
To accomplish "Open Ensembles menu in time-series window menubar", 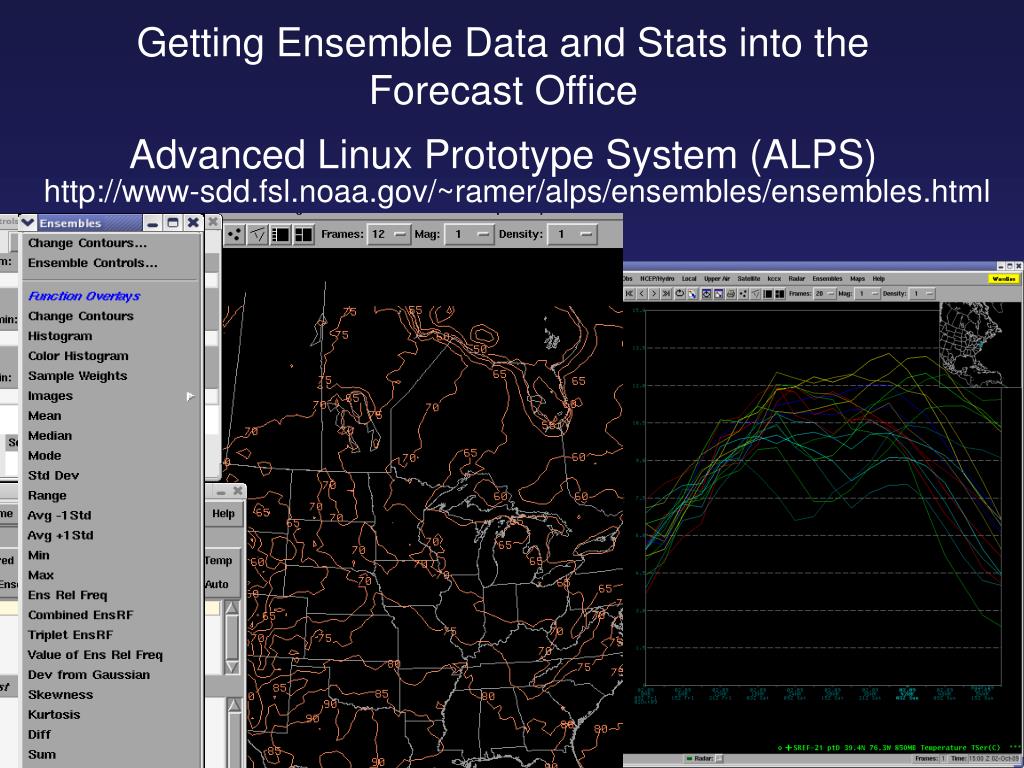I will (827, 279).
